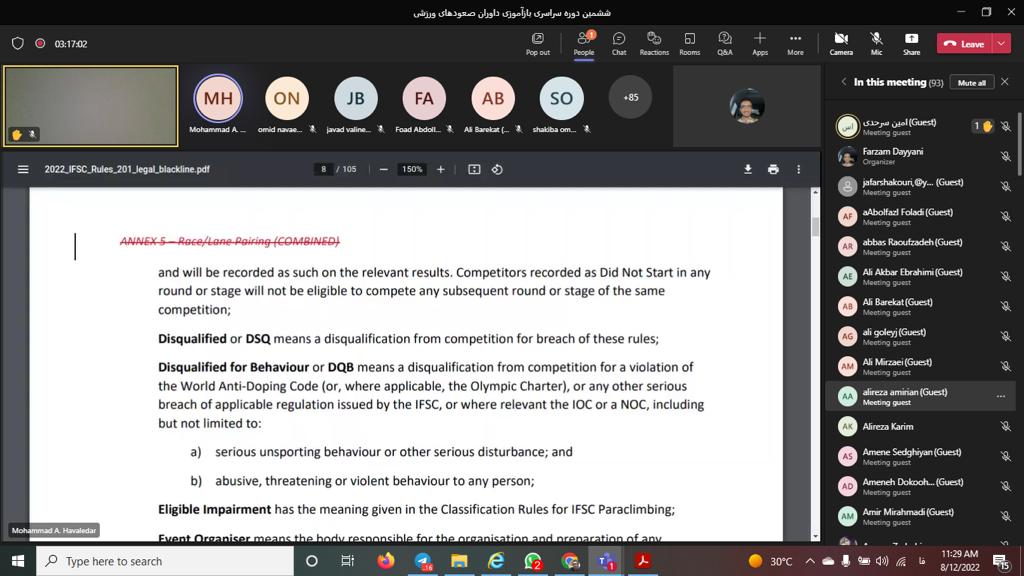1024x576 pixels.
Task: Open the Q&A panel
Action: (x=725, y=43)
